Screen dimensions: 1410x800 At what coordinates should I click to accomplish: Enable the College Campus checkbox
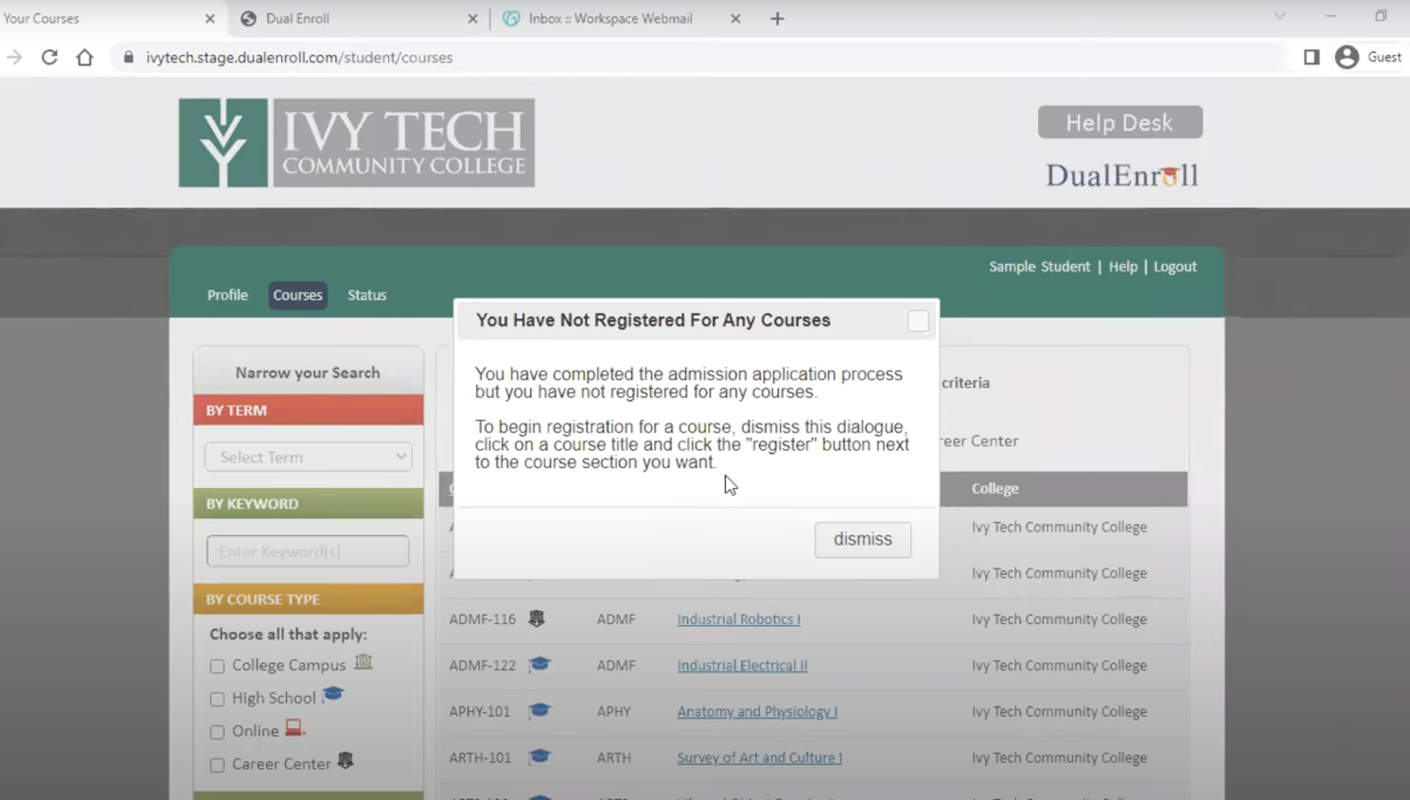coord(217,666)
